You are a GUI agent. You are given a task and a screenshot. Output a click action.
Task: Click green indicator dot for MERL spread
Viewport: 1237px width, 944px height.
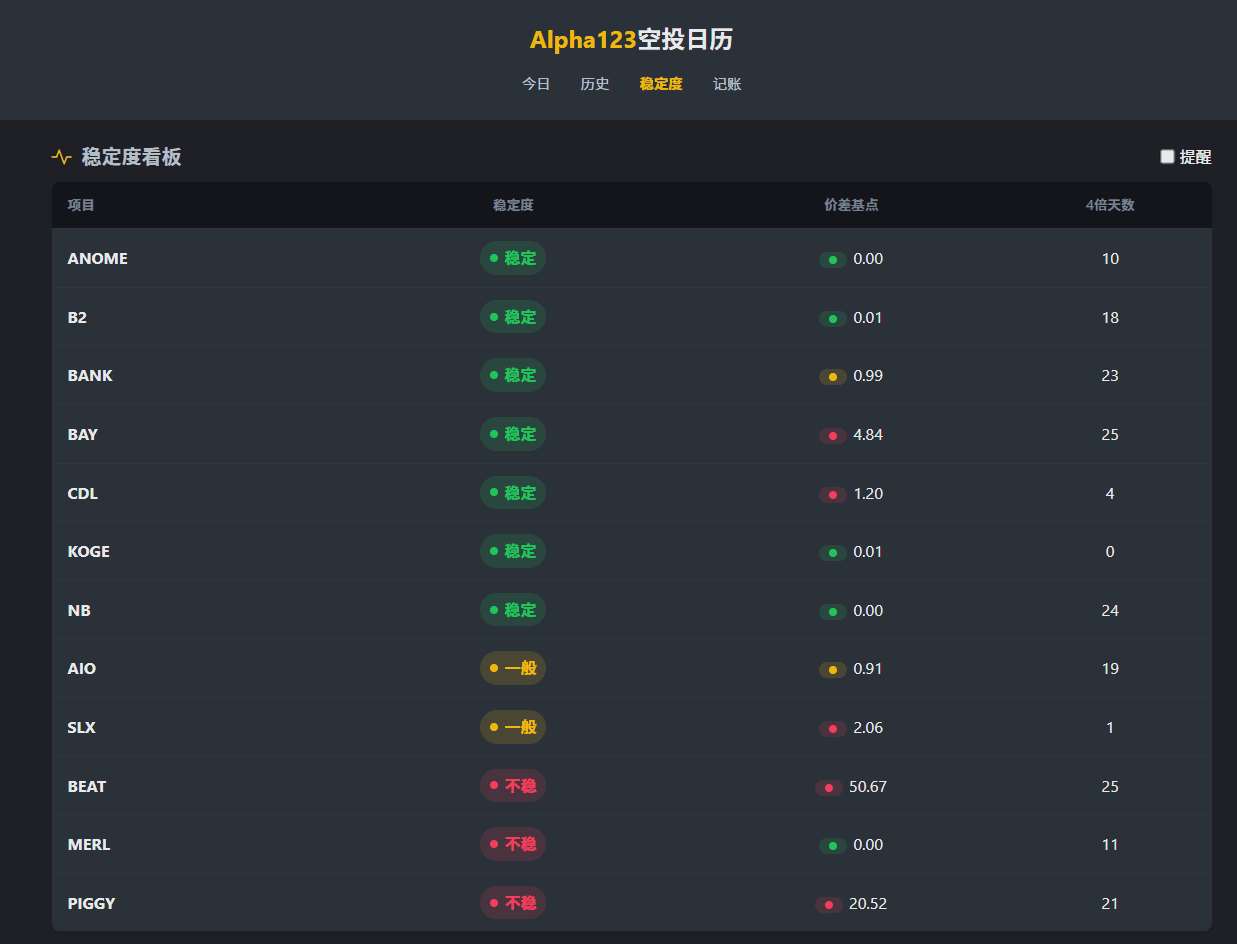point(833,846)
